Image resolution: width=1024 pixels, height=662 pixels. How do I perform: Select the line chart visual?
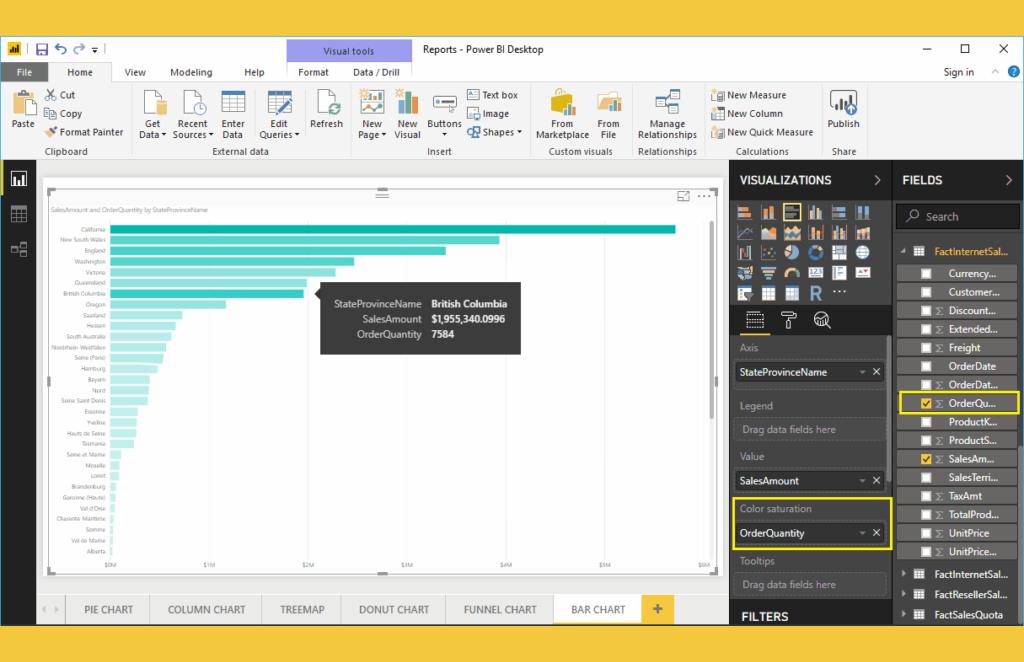click(x=744, y=232)
